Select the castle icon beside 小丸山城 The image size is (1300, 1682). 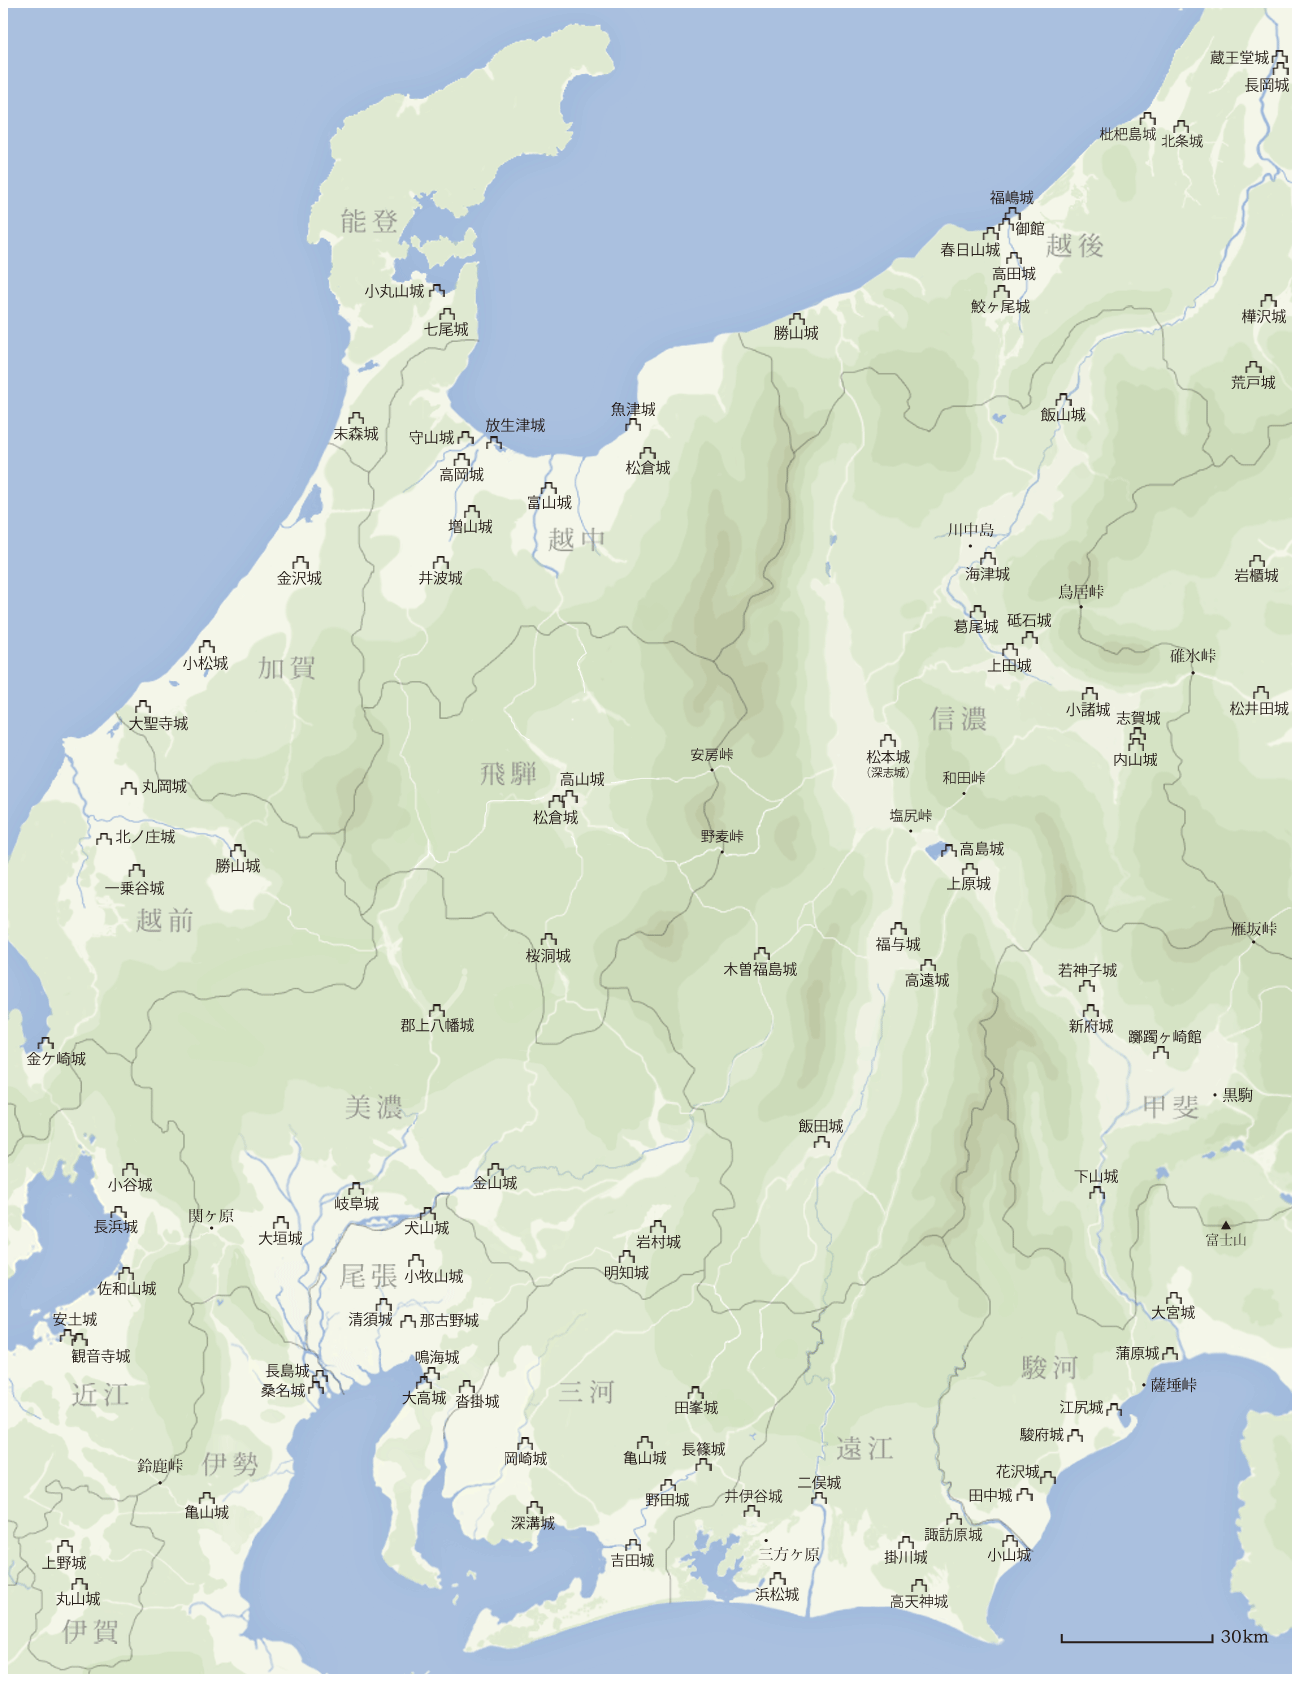click(x=437, y=290)
